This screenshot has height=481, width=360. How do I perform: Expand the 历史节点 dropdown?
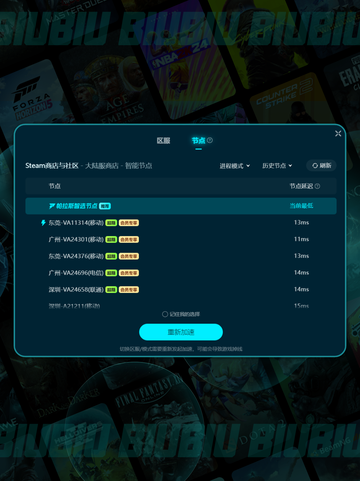[277, 166]
